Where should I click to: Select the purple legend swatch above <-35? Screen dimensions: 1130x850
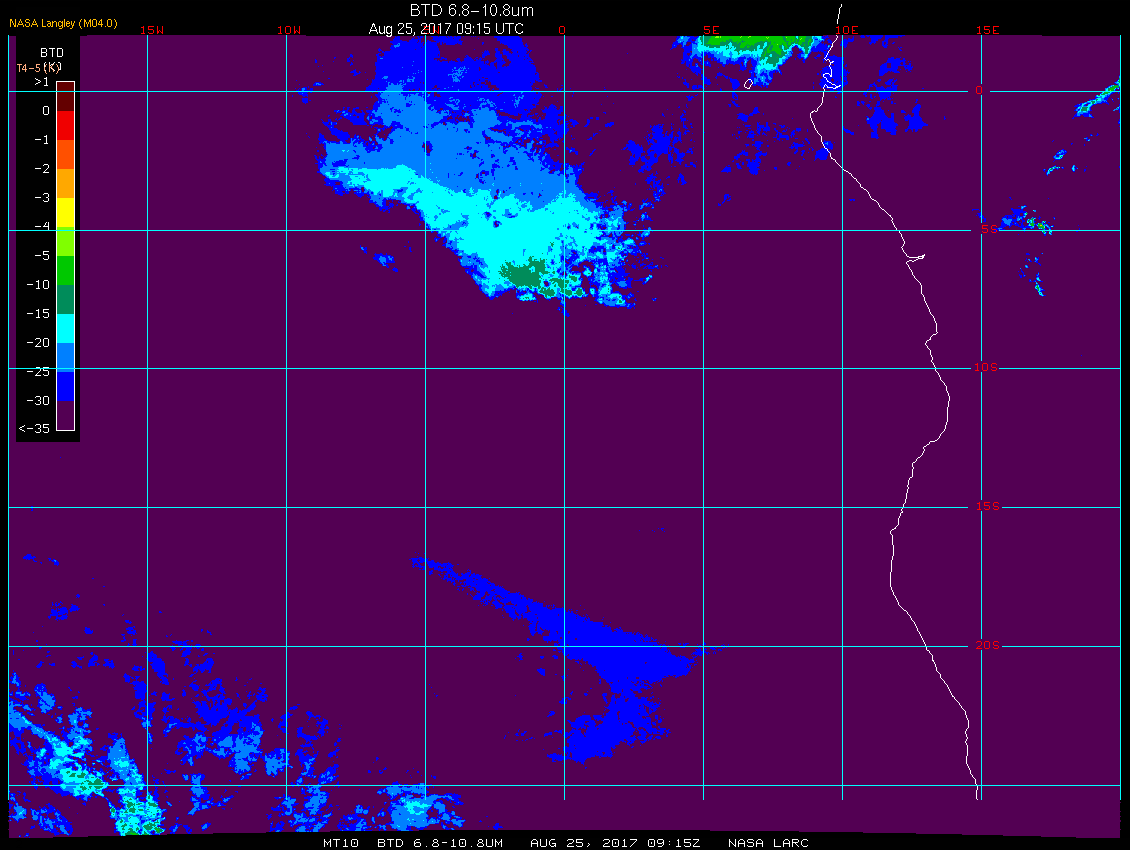pos(66,415)
